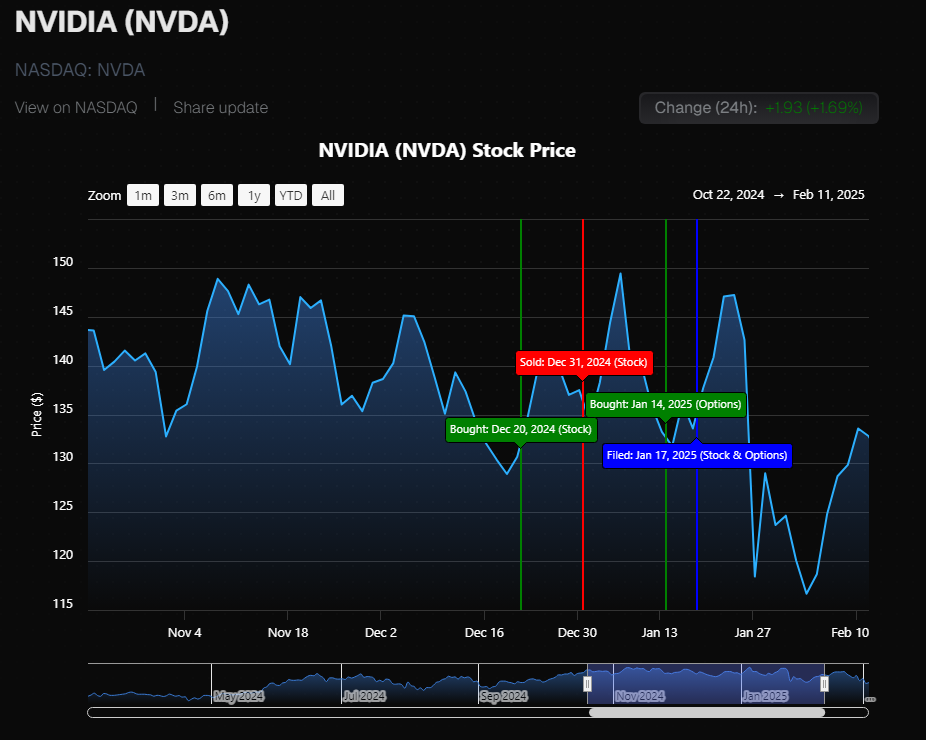Select the 3m zoom range
The height and width of the screenshot is (740, 926).
[180, 195]
